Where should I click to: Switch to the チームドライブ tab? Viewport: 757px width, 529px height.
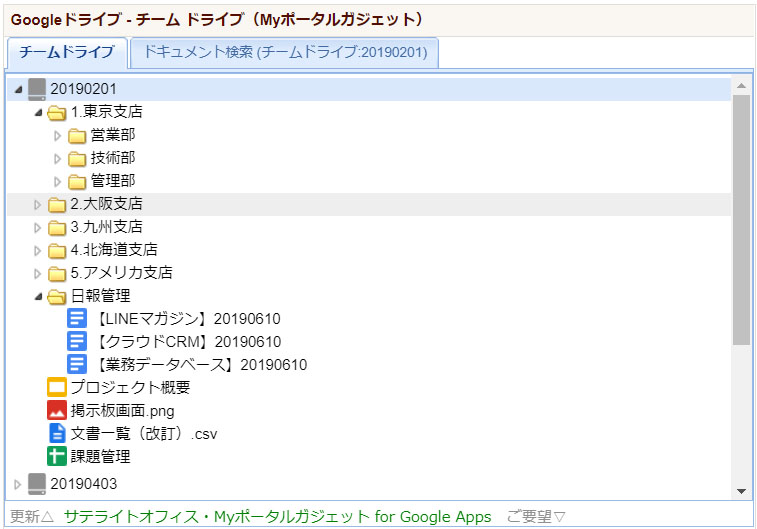pos(67,52)
